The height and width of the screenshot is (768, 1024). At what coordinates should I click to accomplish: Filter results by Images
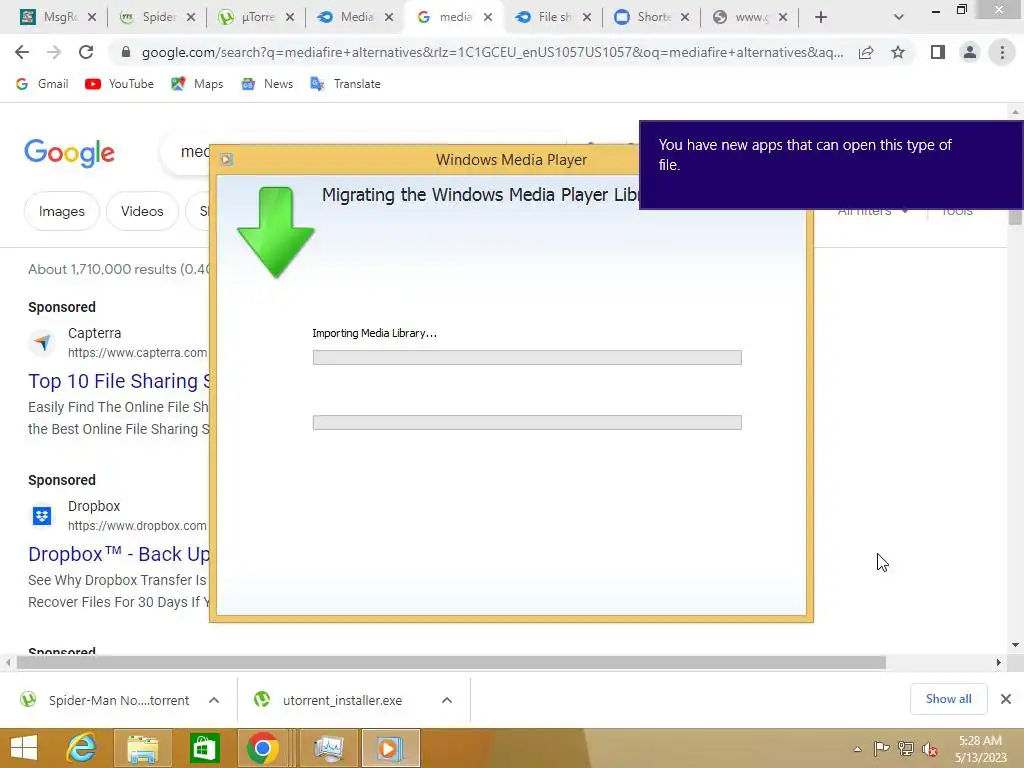point(61,211)
